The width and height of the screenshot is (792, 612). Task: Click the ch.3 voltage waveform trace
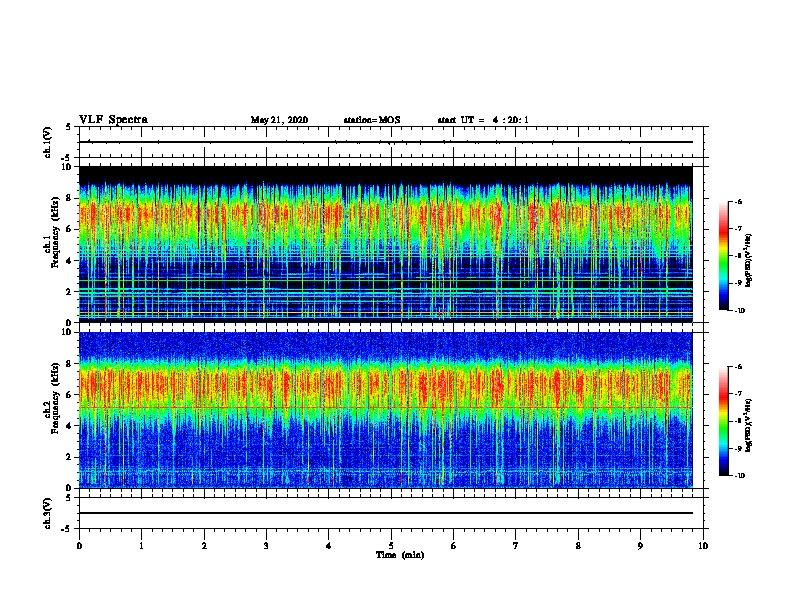(386, 513)
